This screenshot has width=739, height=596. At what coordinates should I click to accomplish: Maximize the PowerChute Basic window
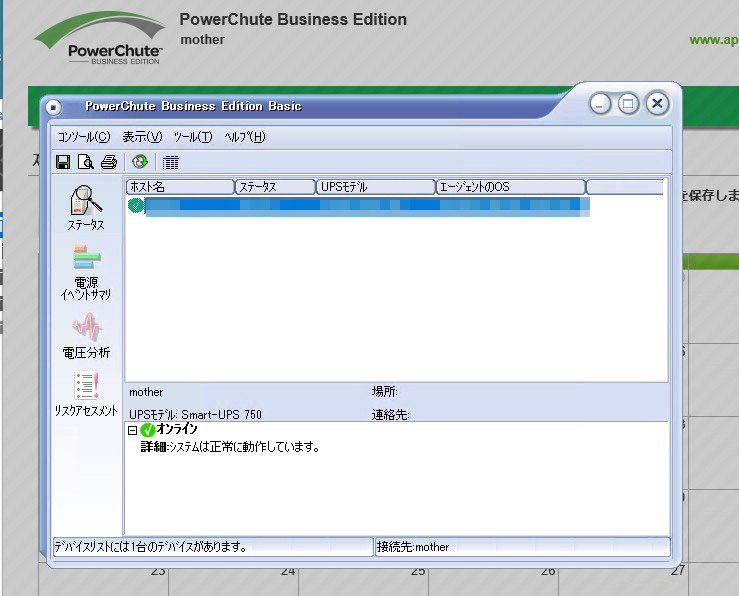click(x=628, y=104)
